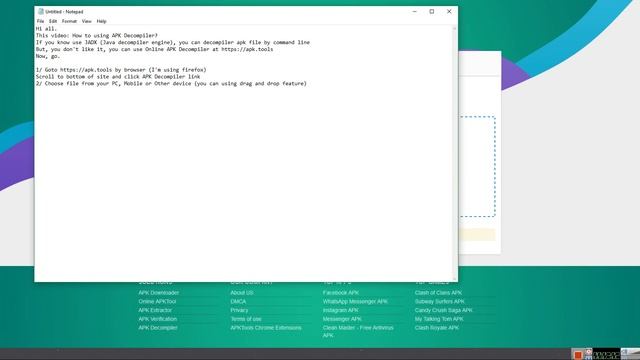Viewport: 640px width, 360px height.
Task: Open the Online APKTool footer link
Action: [x=157, y=302]
